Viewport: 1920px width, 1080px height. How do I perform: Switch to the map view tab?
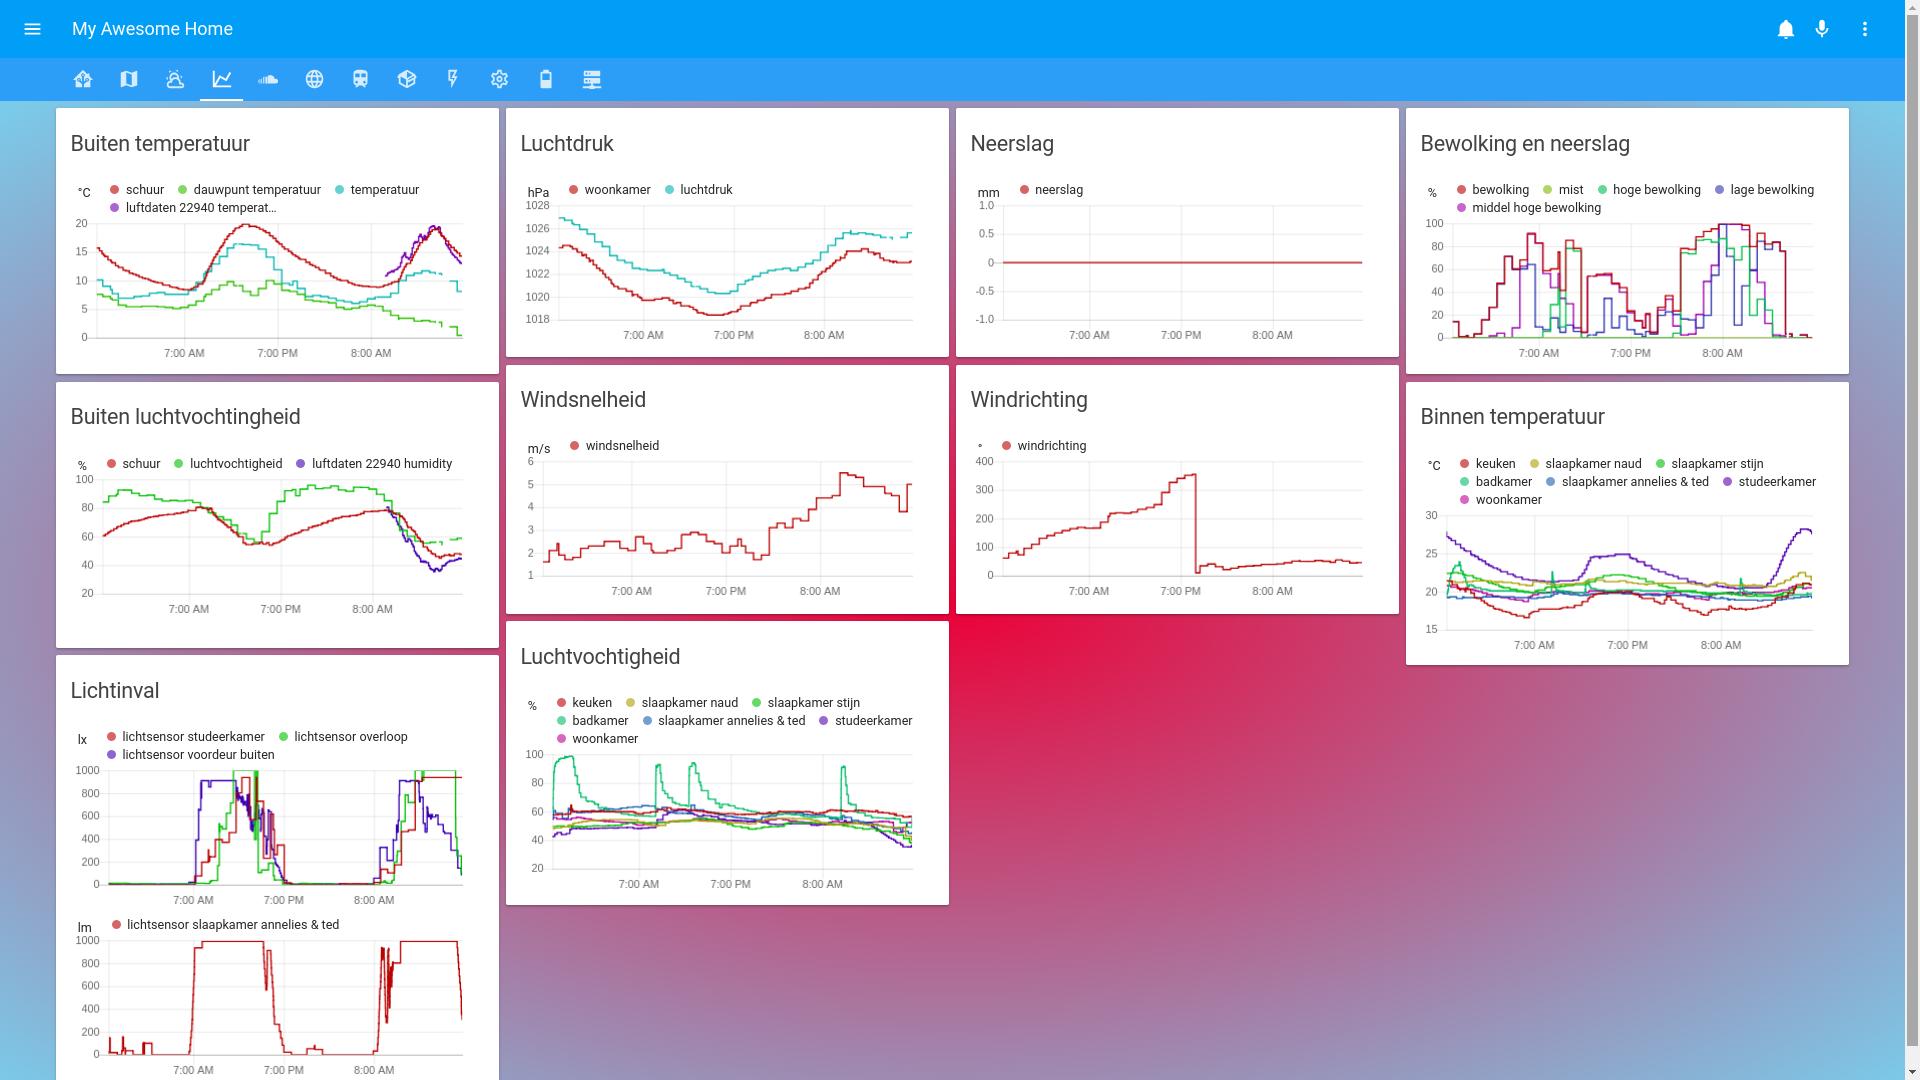point(129,79)
